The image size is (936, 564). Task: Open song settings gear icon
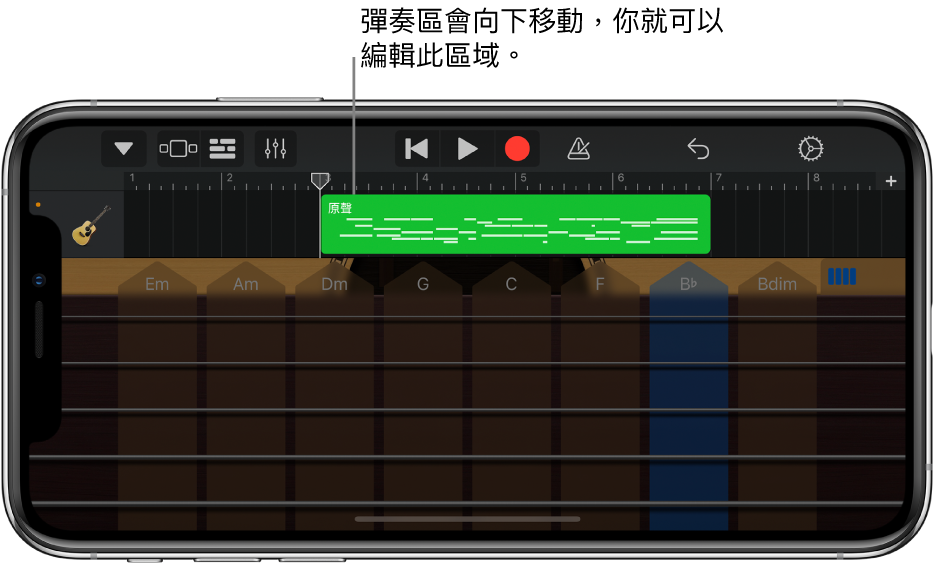pos(811,149)
